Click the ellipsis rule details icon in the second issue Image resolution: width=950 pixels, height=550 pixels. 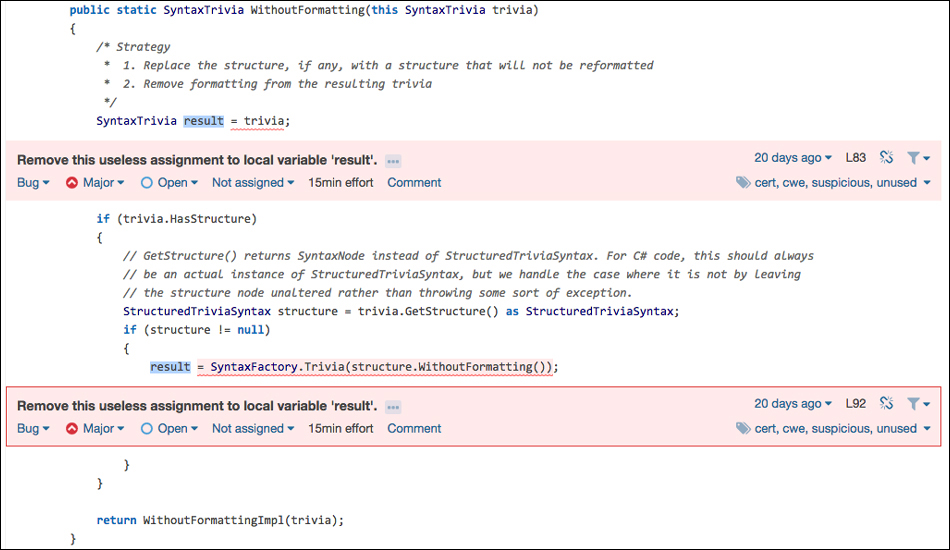click(x=393, y=407)
